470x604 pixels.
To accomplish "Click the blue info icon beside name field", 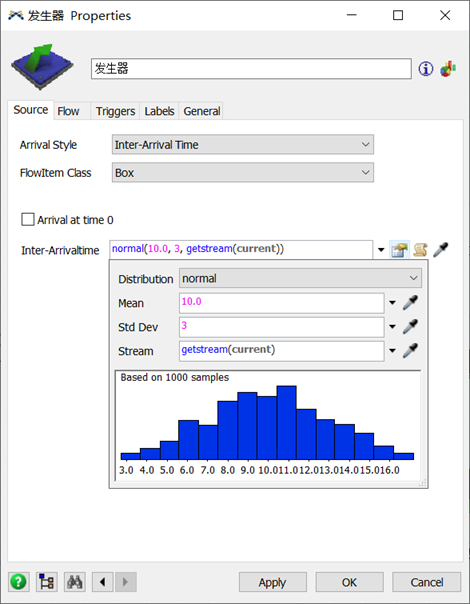I will point(426,69).
